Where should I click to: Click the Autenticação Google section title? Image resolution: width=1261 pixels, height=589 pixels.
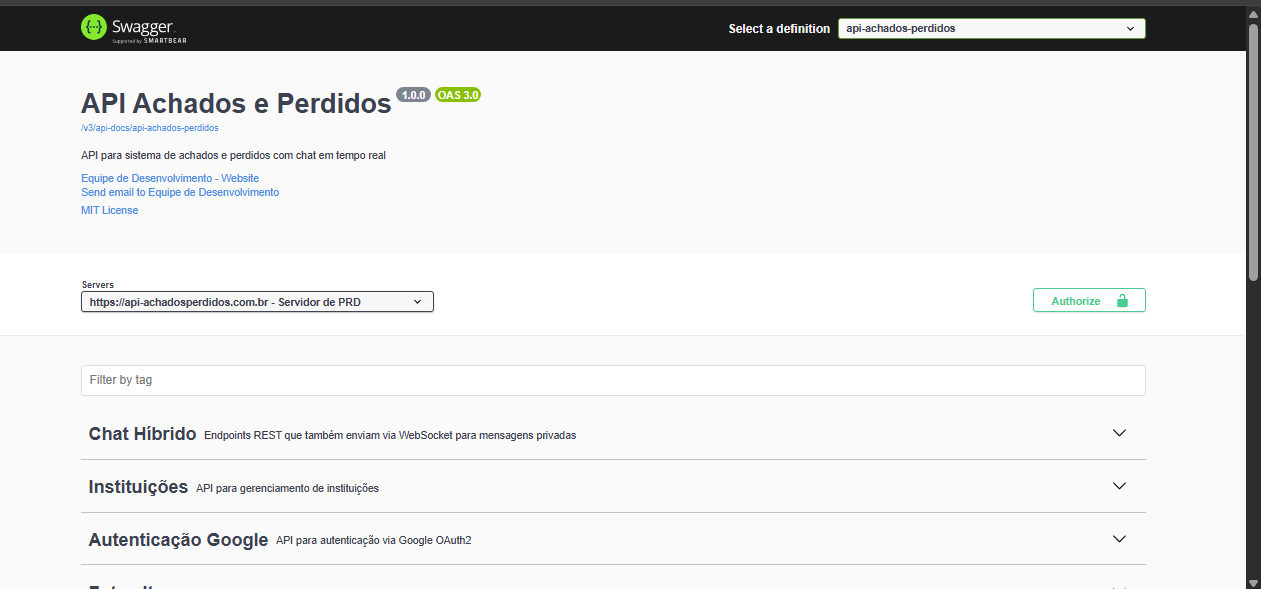pos(178,540)
